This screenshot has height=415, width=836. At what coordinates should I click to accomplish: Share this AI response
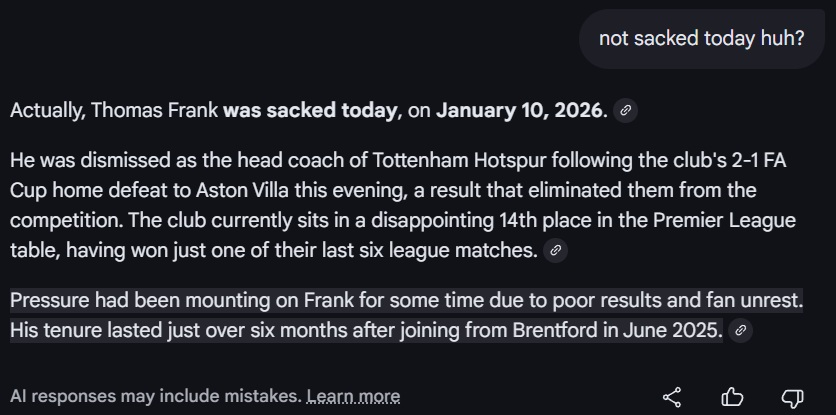673,397
